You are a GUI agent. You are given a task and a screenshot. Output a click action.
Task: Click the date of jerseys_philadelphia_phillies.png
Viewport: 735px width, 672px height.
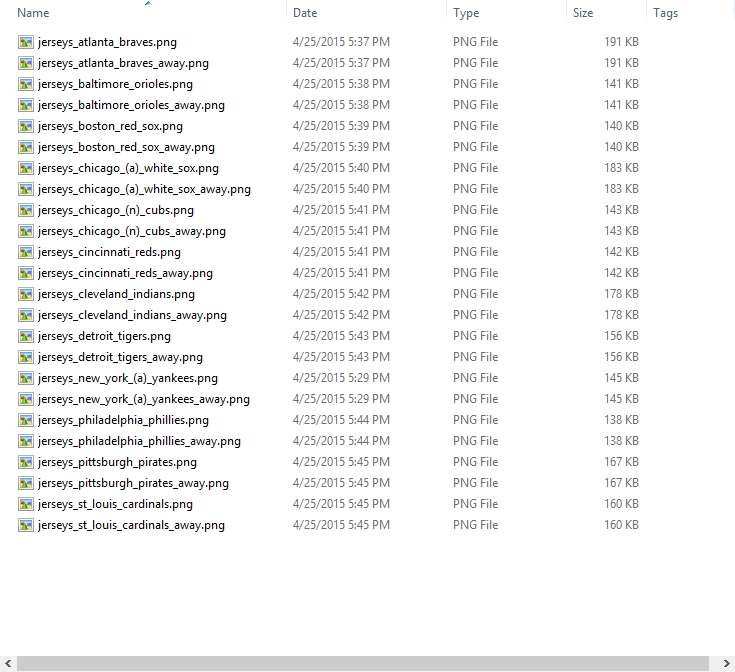click(x=341, y=420)
